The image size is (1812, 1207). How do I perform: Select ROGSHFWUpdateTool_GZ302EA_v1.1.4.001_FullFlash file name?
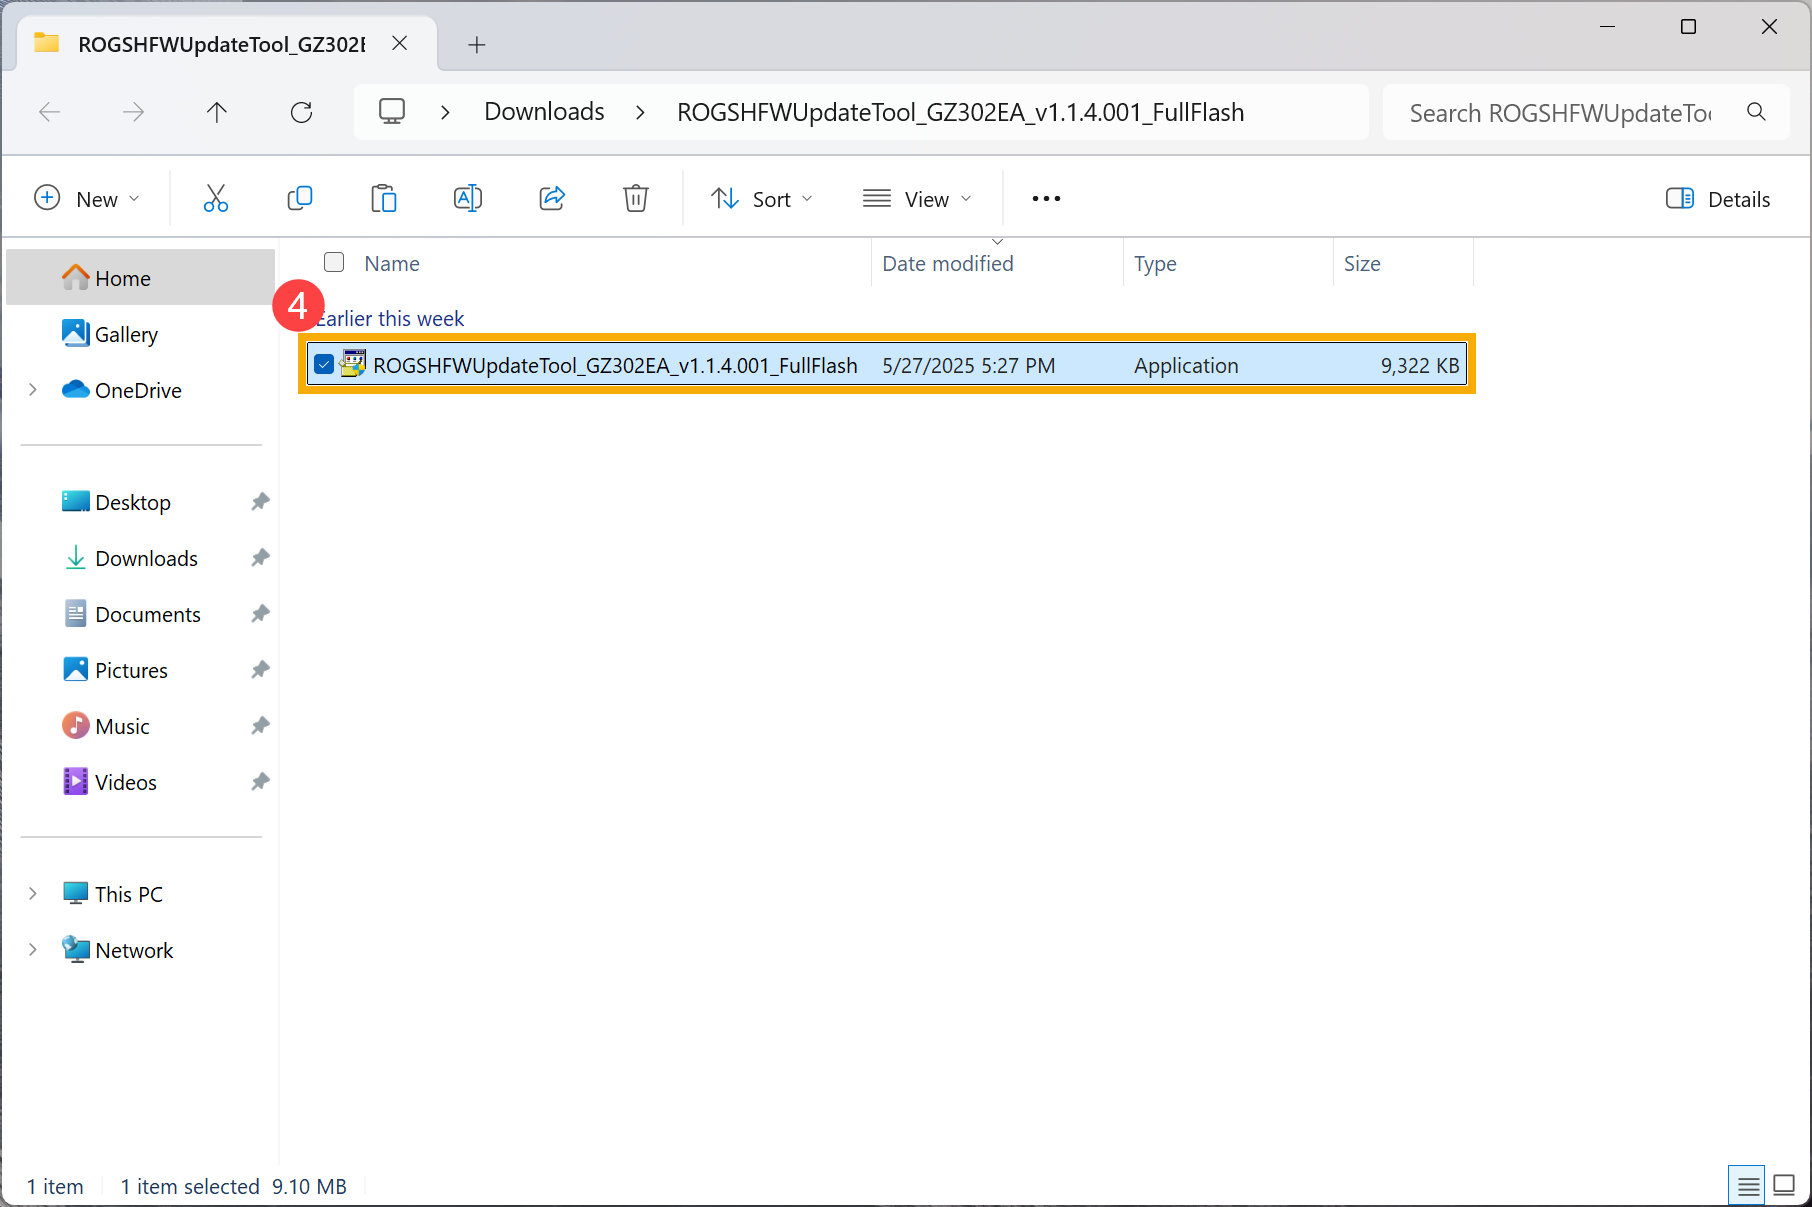(x=615, y=365)
